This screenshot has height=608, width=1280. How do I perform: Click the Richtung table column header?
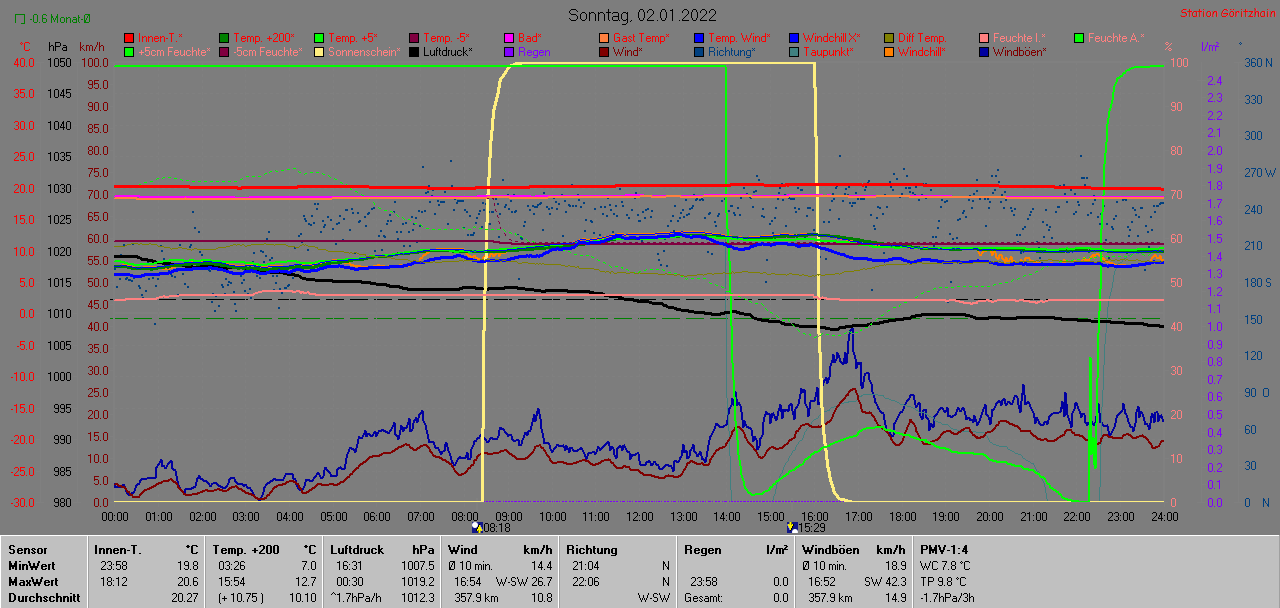tap(592, 550)
